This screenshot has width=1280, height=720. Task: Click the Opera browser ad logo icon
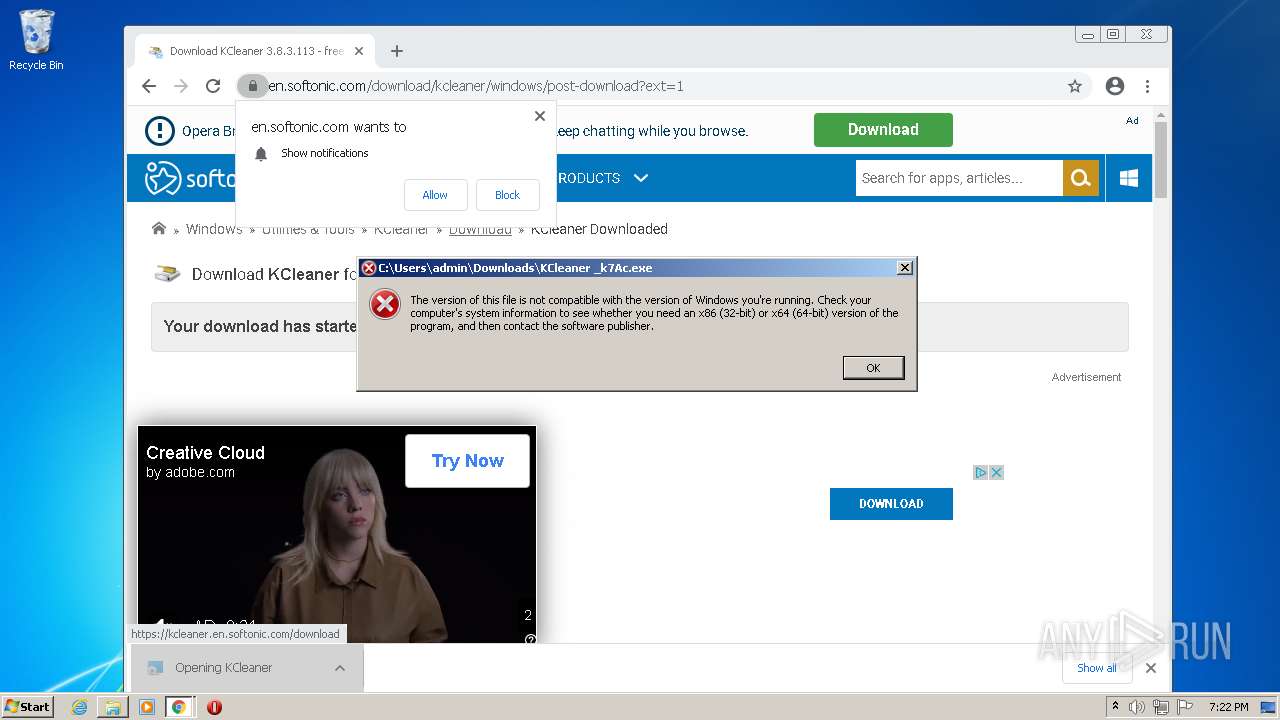pos(160,130)
